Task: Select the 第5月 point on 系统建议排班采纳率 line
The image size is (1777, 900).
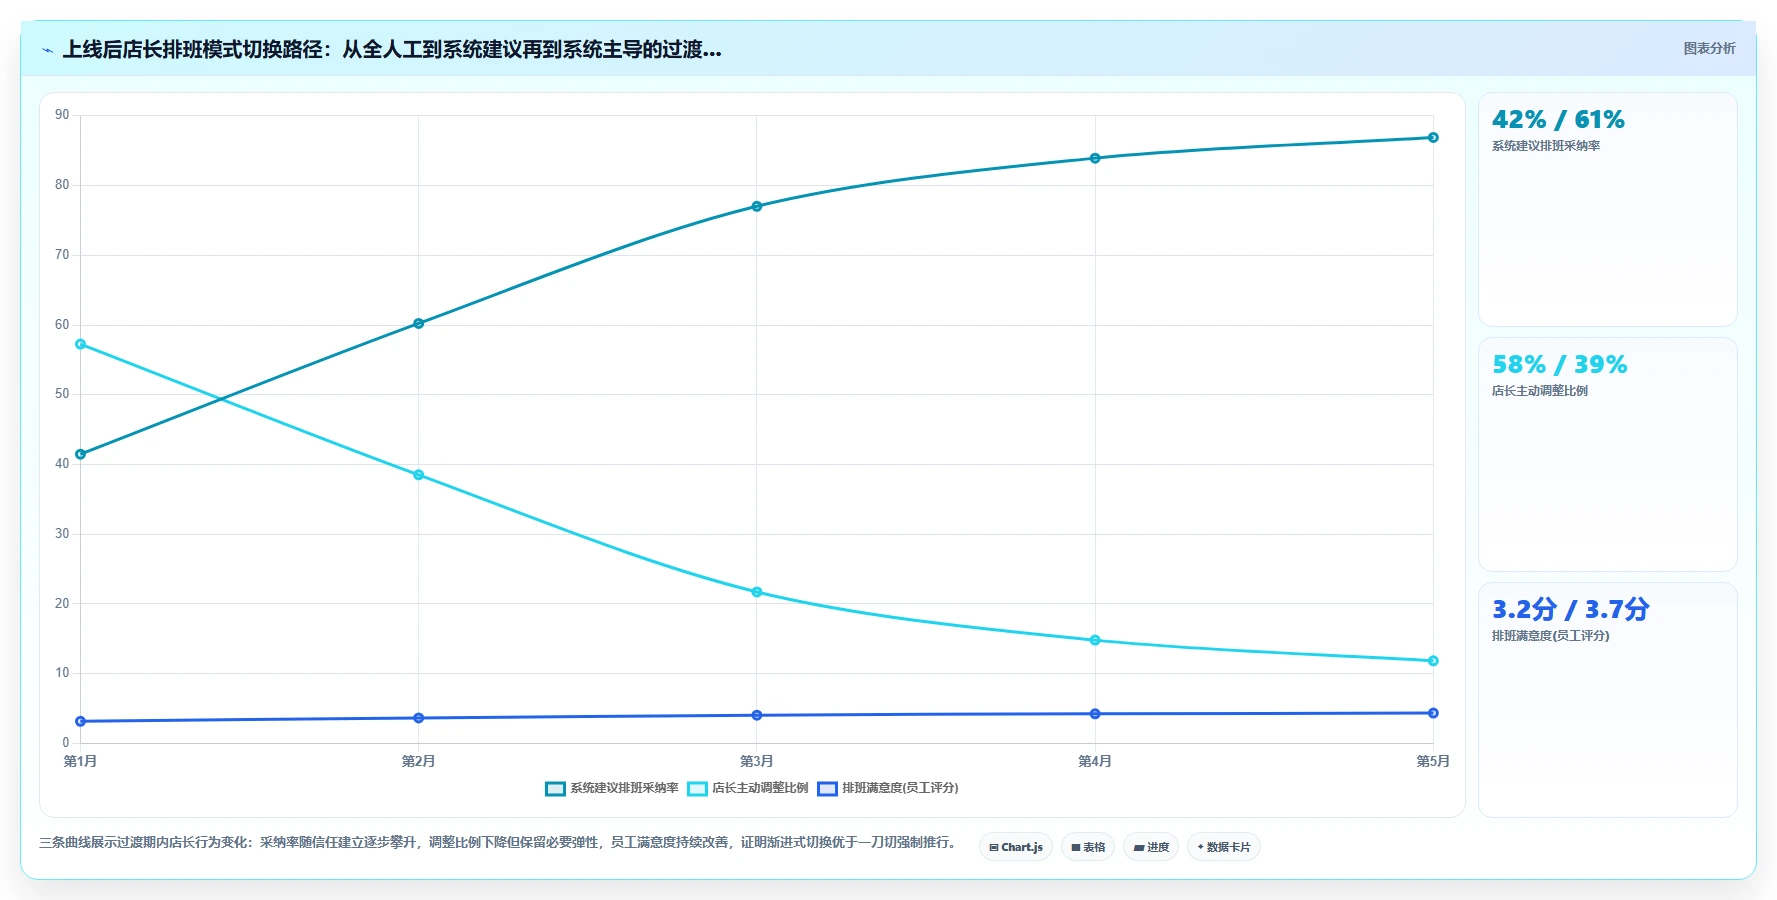Action: 1433,137
